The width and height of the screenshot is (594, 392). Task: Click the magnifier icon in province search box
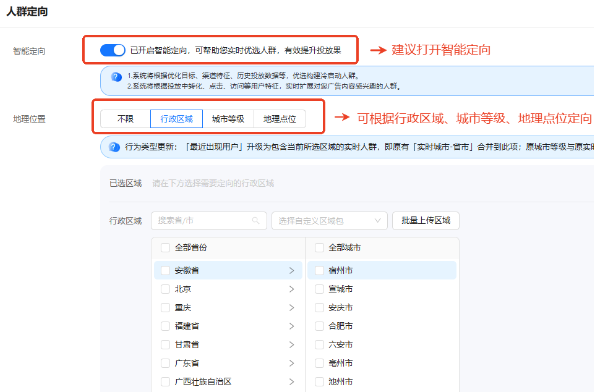(x=256, y=220)
